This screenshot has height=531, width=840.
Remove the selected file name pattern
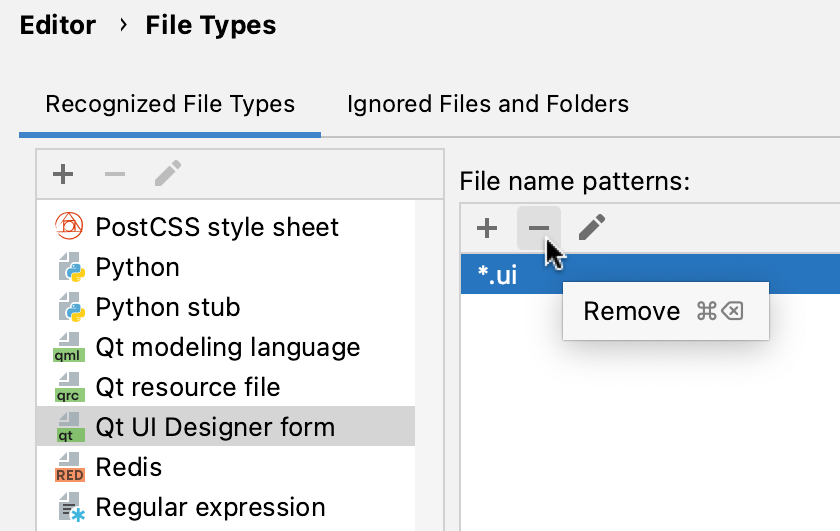click(539, 228)
